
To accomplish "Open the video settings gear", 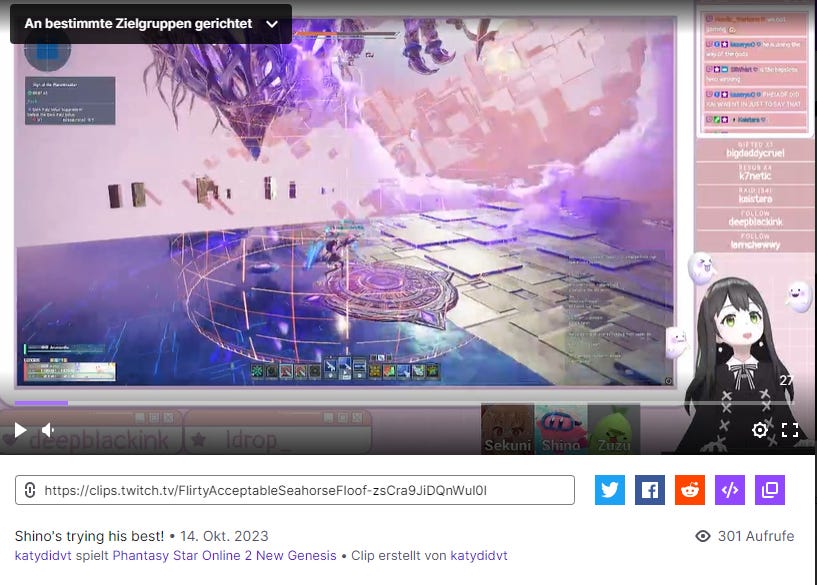I will [x=760, y=430].
